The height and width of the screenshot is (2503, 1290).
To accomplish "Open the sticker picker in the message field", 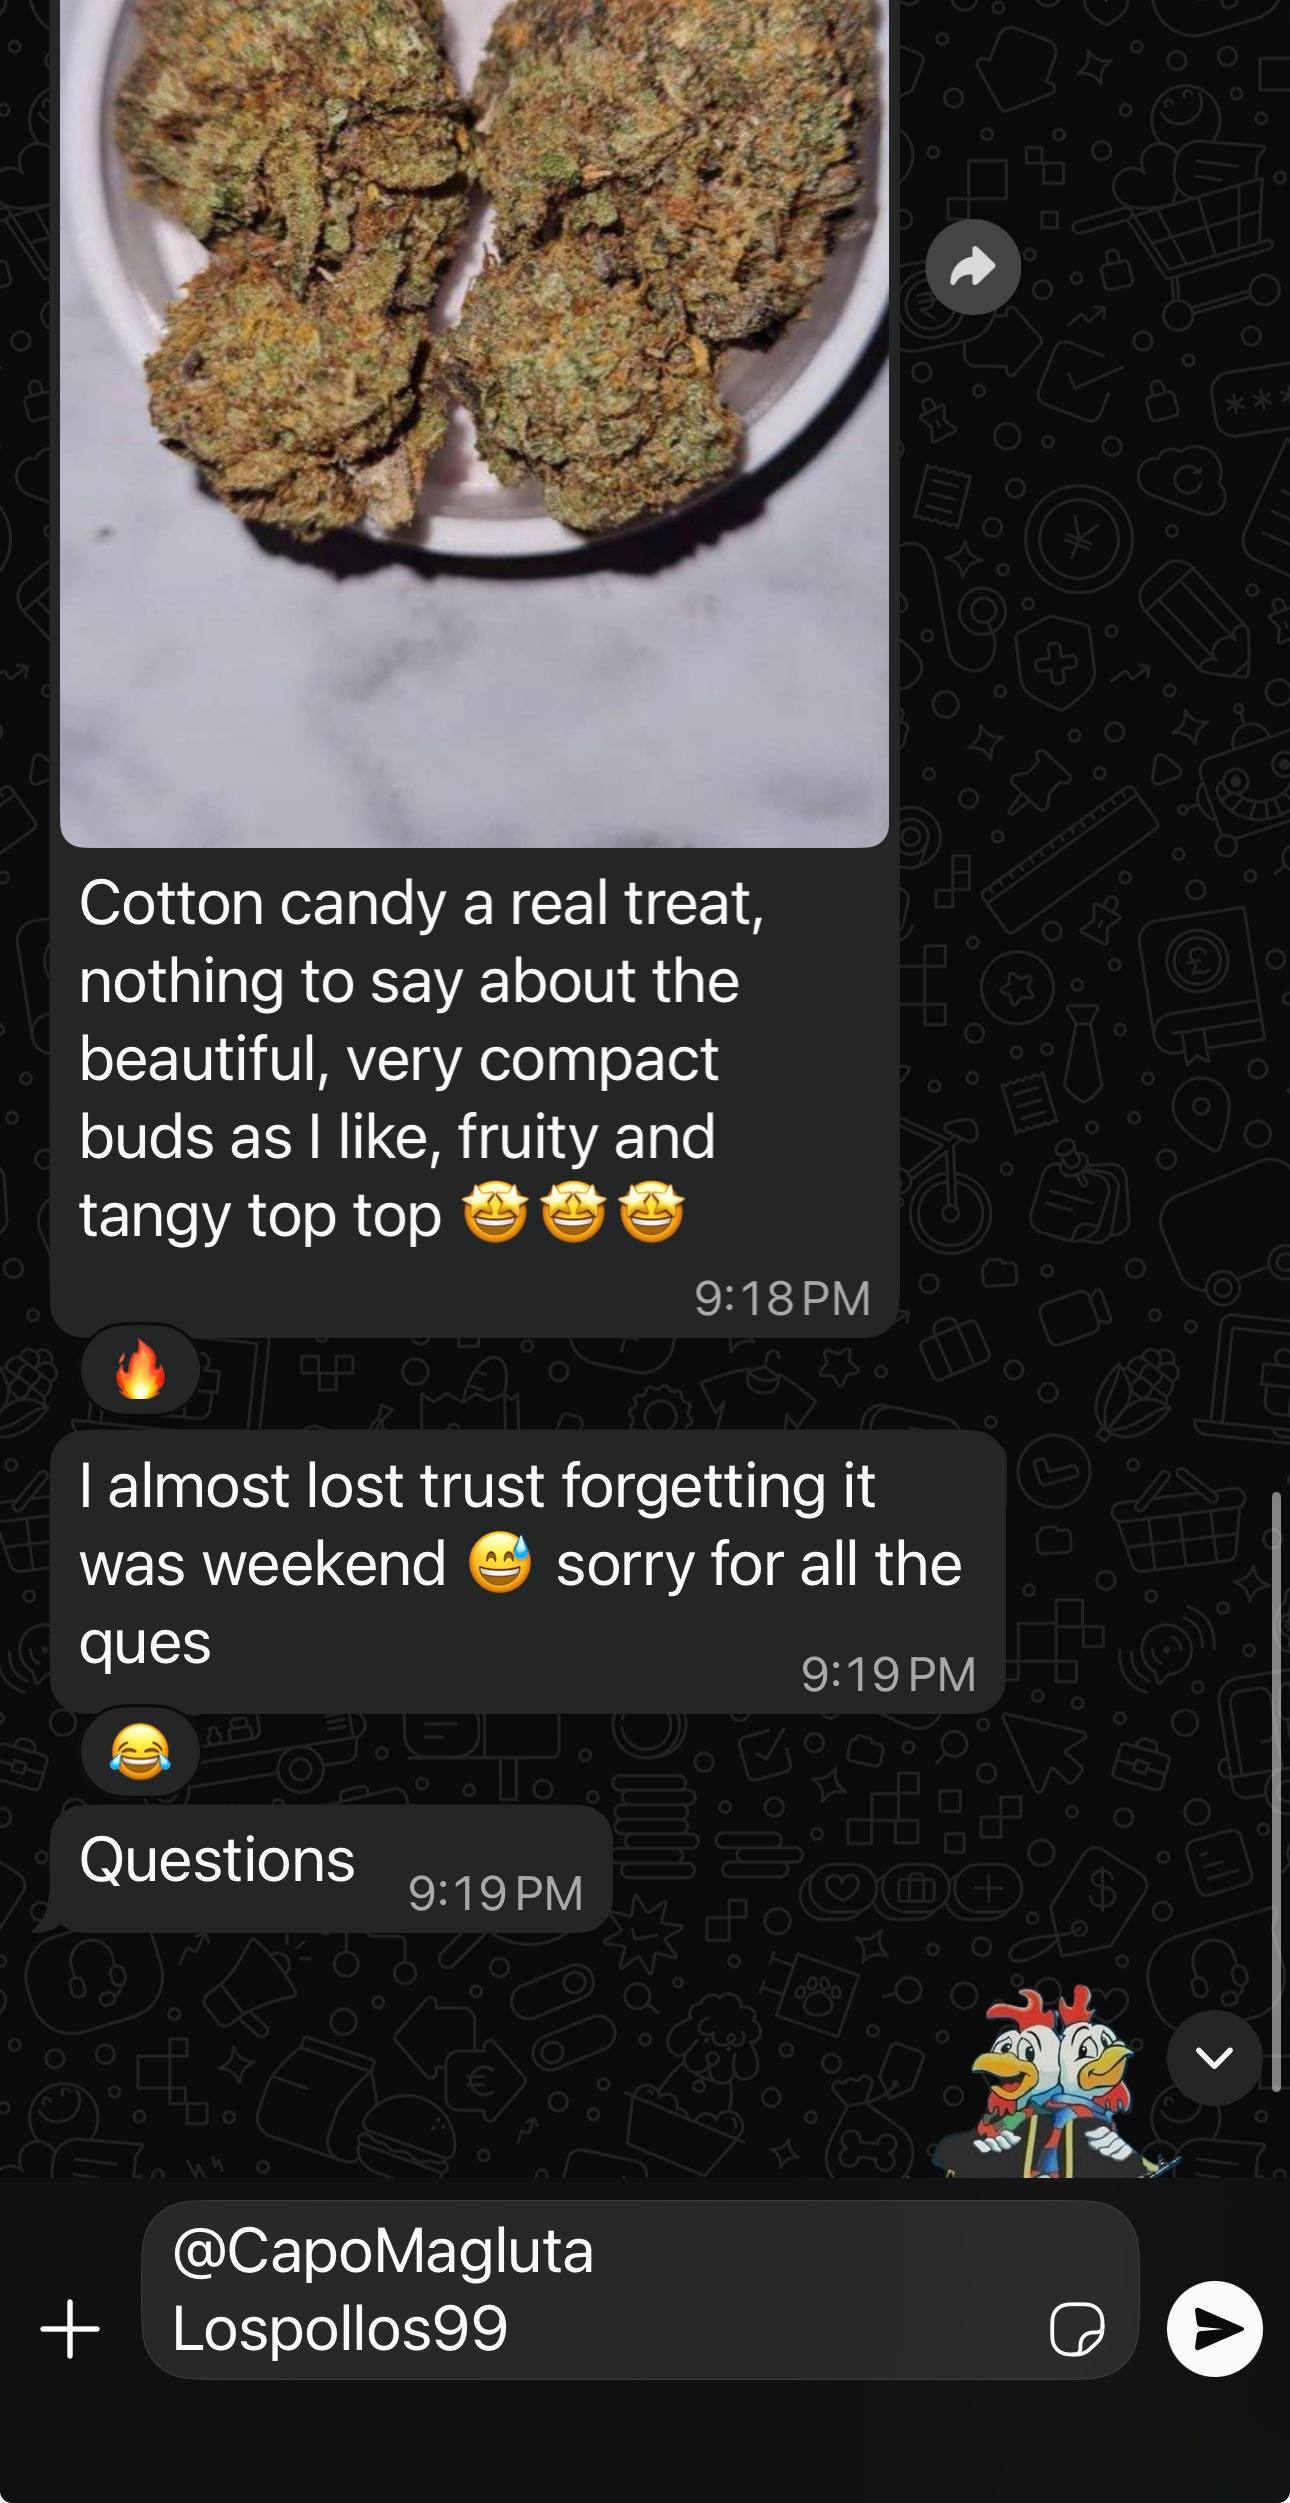I will tap(1077, 2329).
